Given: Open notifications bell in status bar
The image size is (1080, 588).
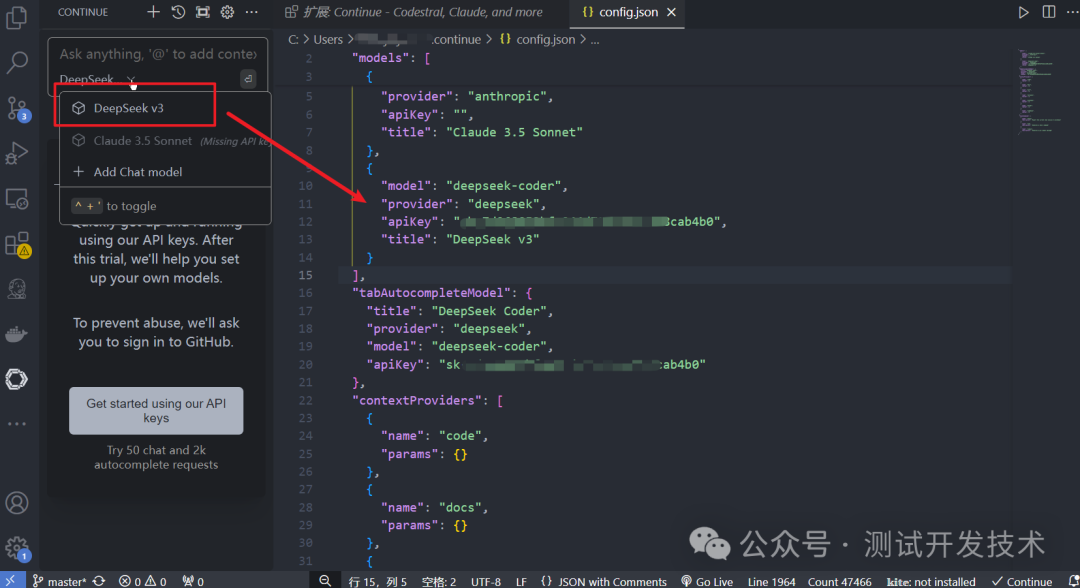Looking at the screenshot, I should coord(1073,581).
